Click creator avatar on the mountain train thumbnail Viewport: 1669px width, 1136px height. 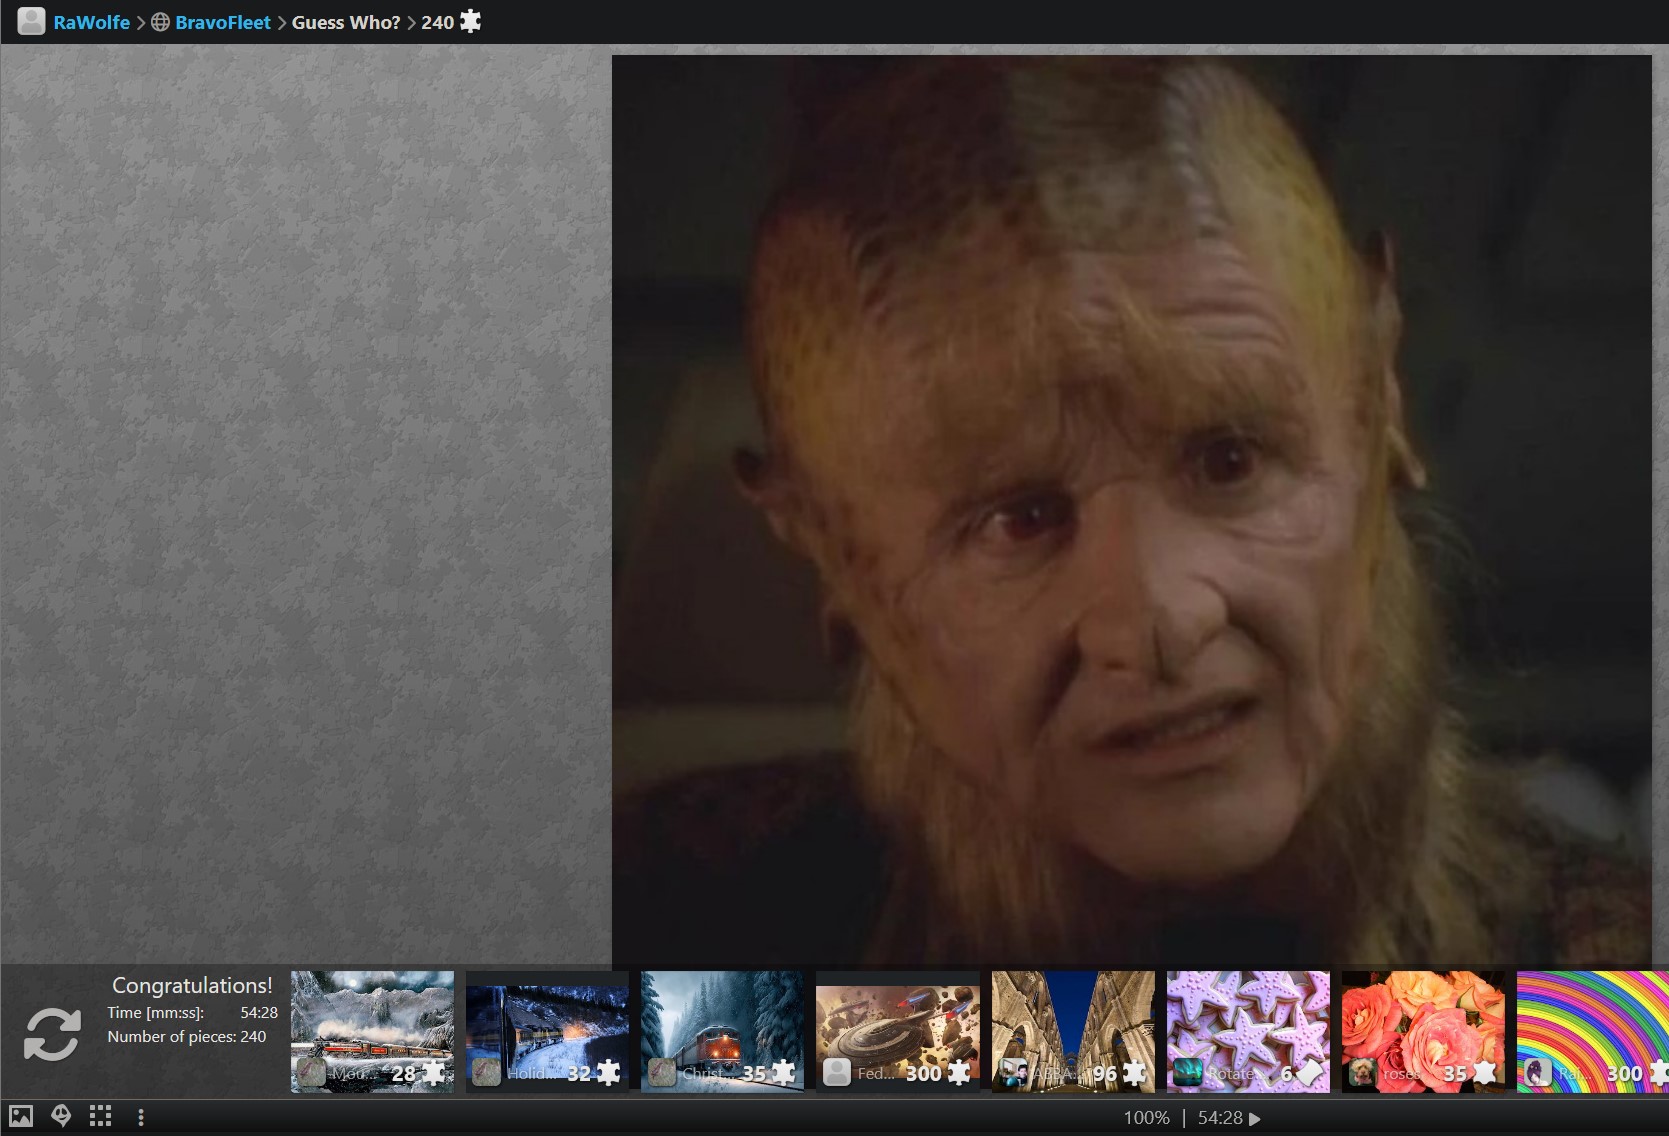[x=311, y=1072]
